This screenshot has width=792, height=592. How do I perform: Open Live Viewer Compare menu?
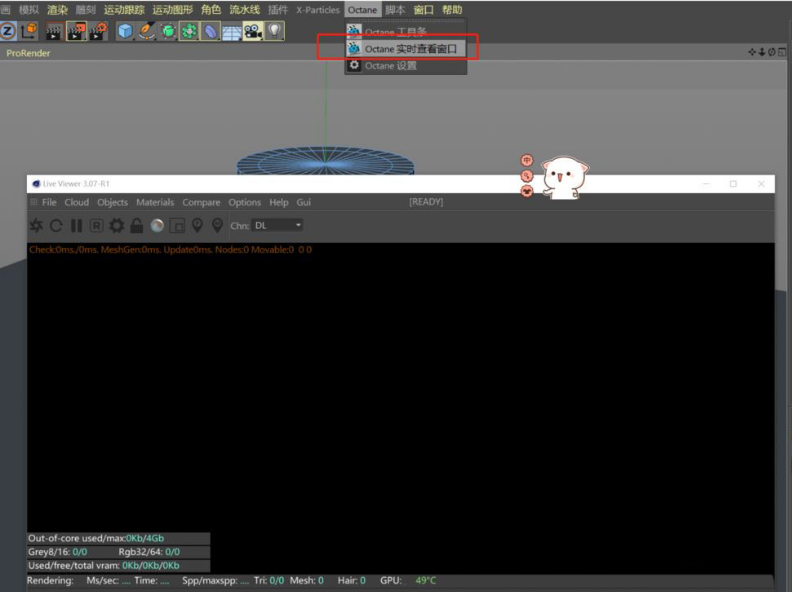coord(202,203)
